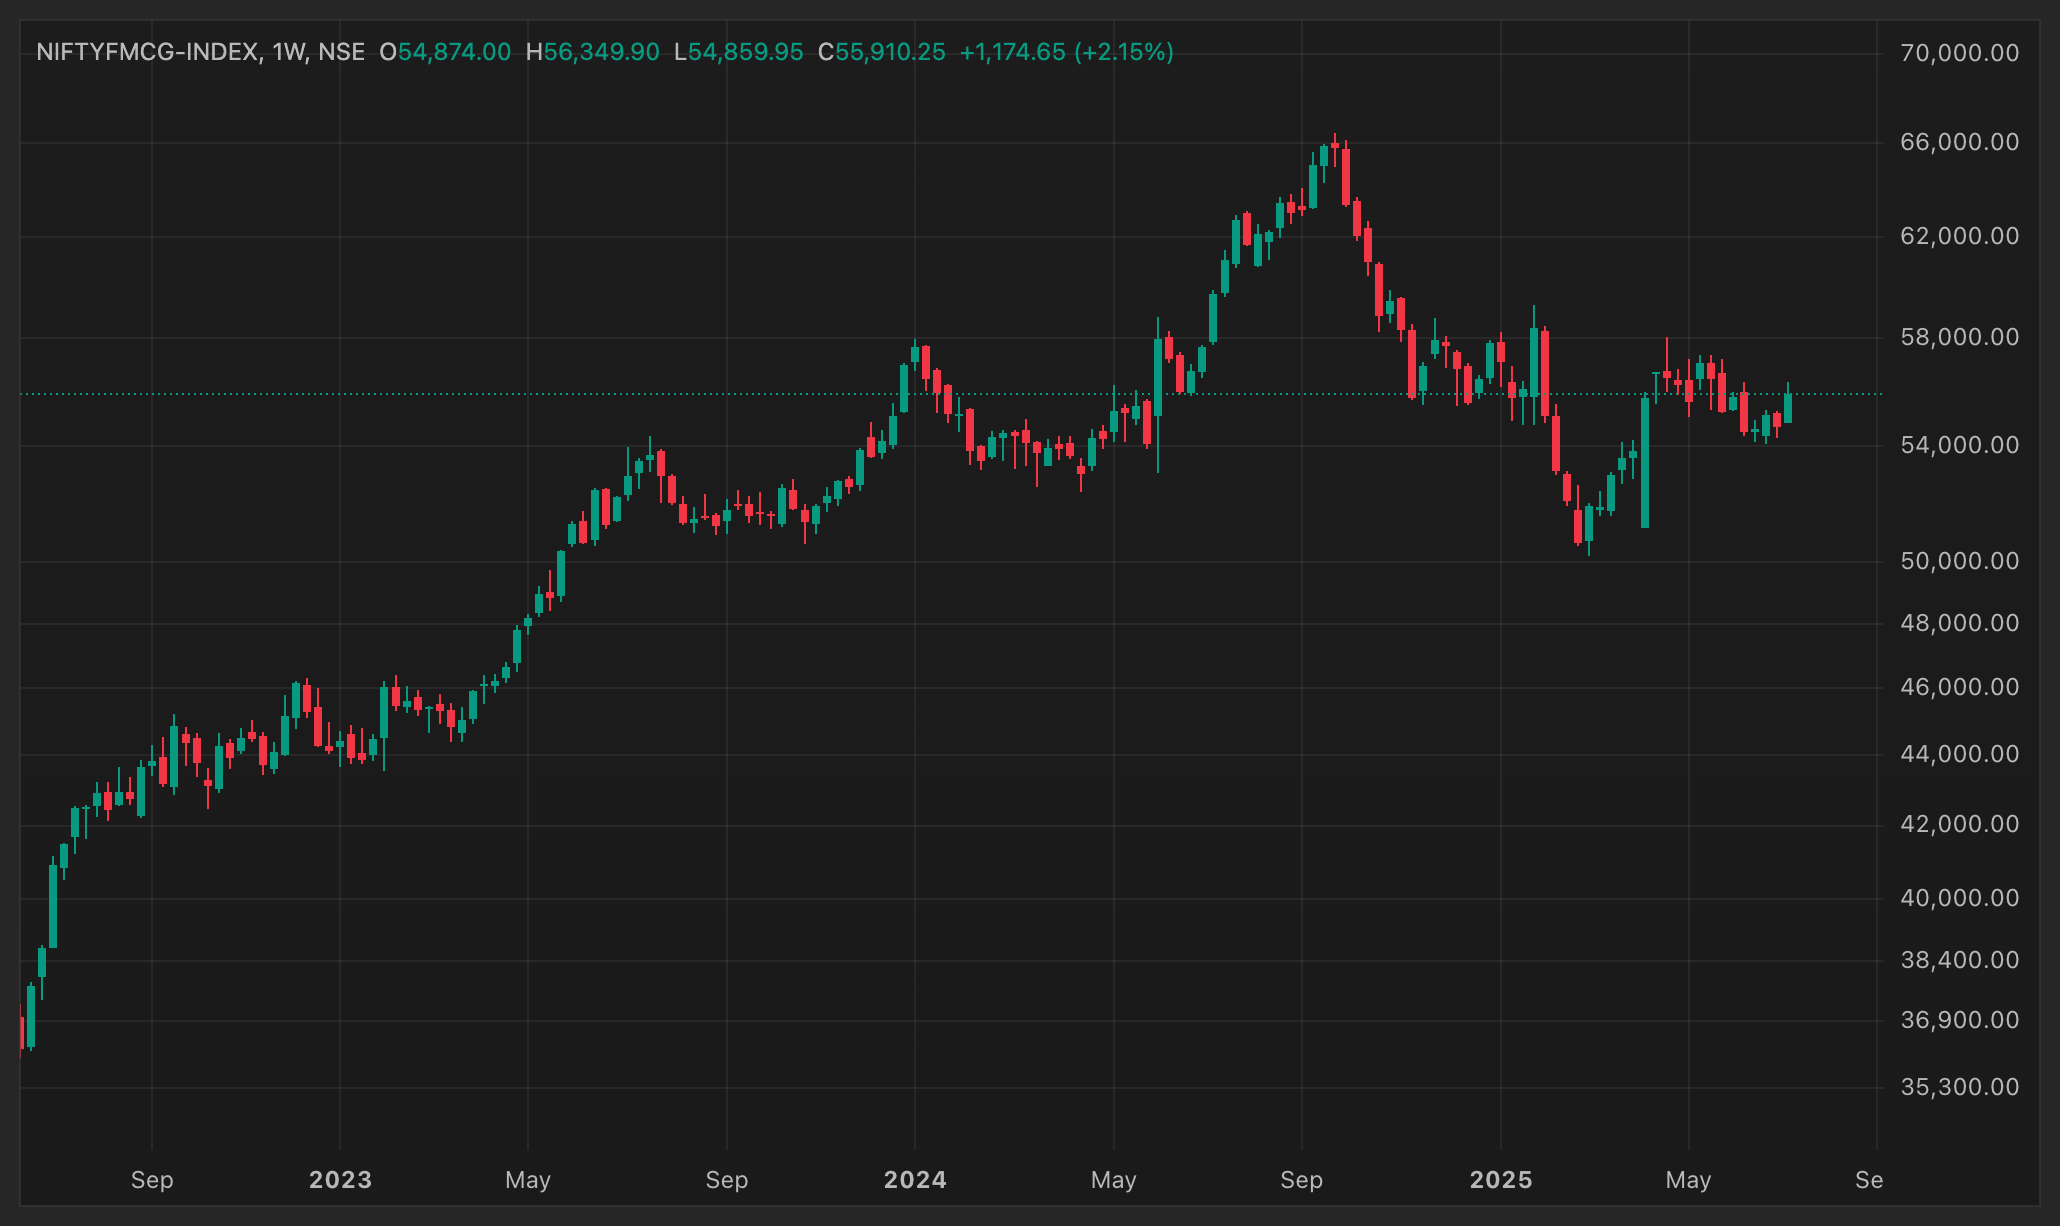Viewport: 2060px width, 1226px height.
Task: Click the 50,000.00 price axis label
Action: (1960, 561)
